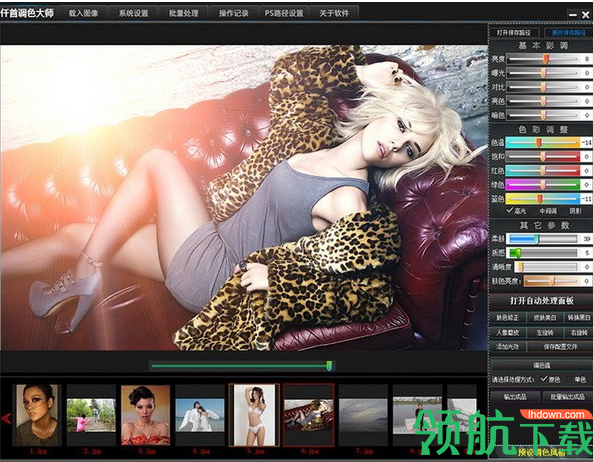Click 打开自动处理面板 button

542,301
